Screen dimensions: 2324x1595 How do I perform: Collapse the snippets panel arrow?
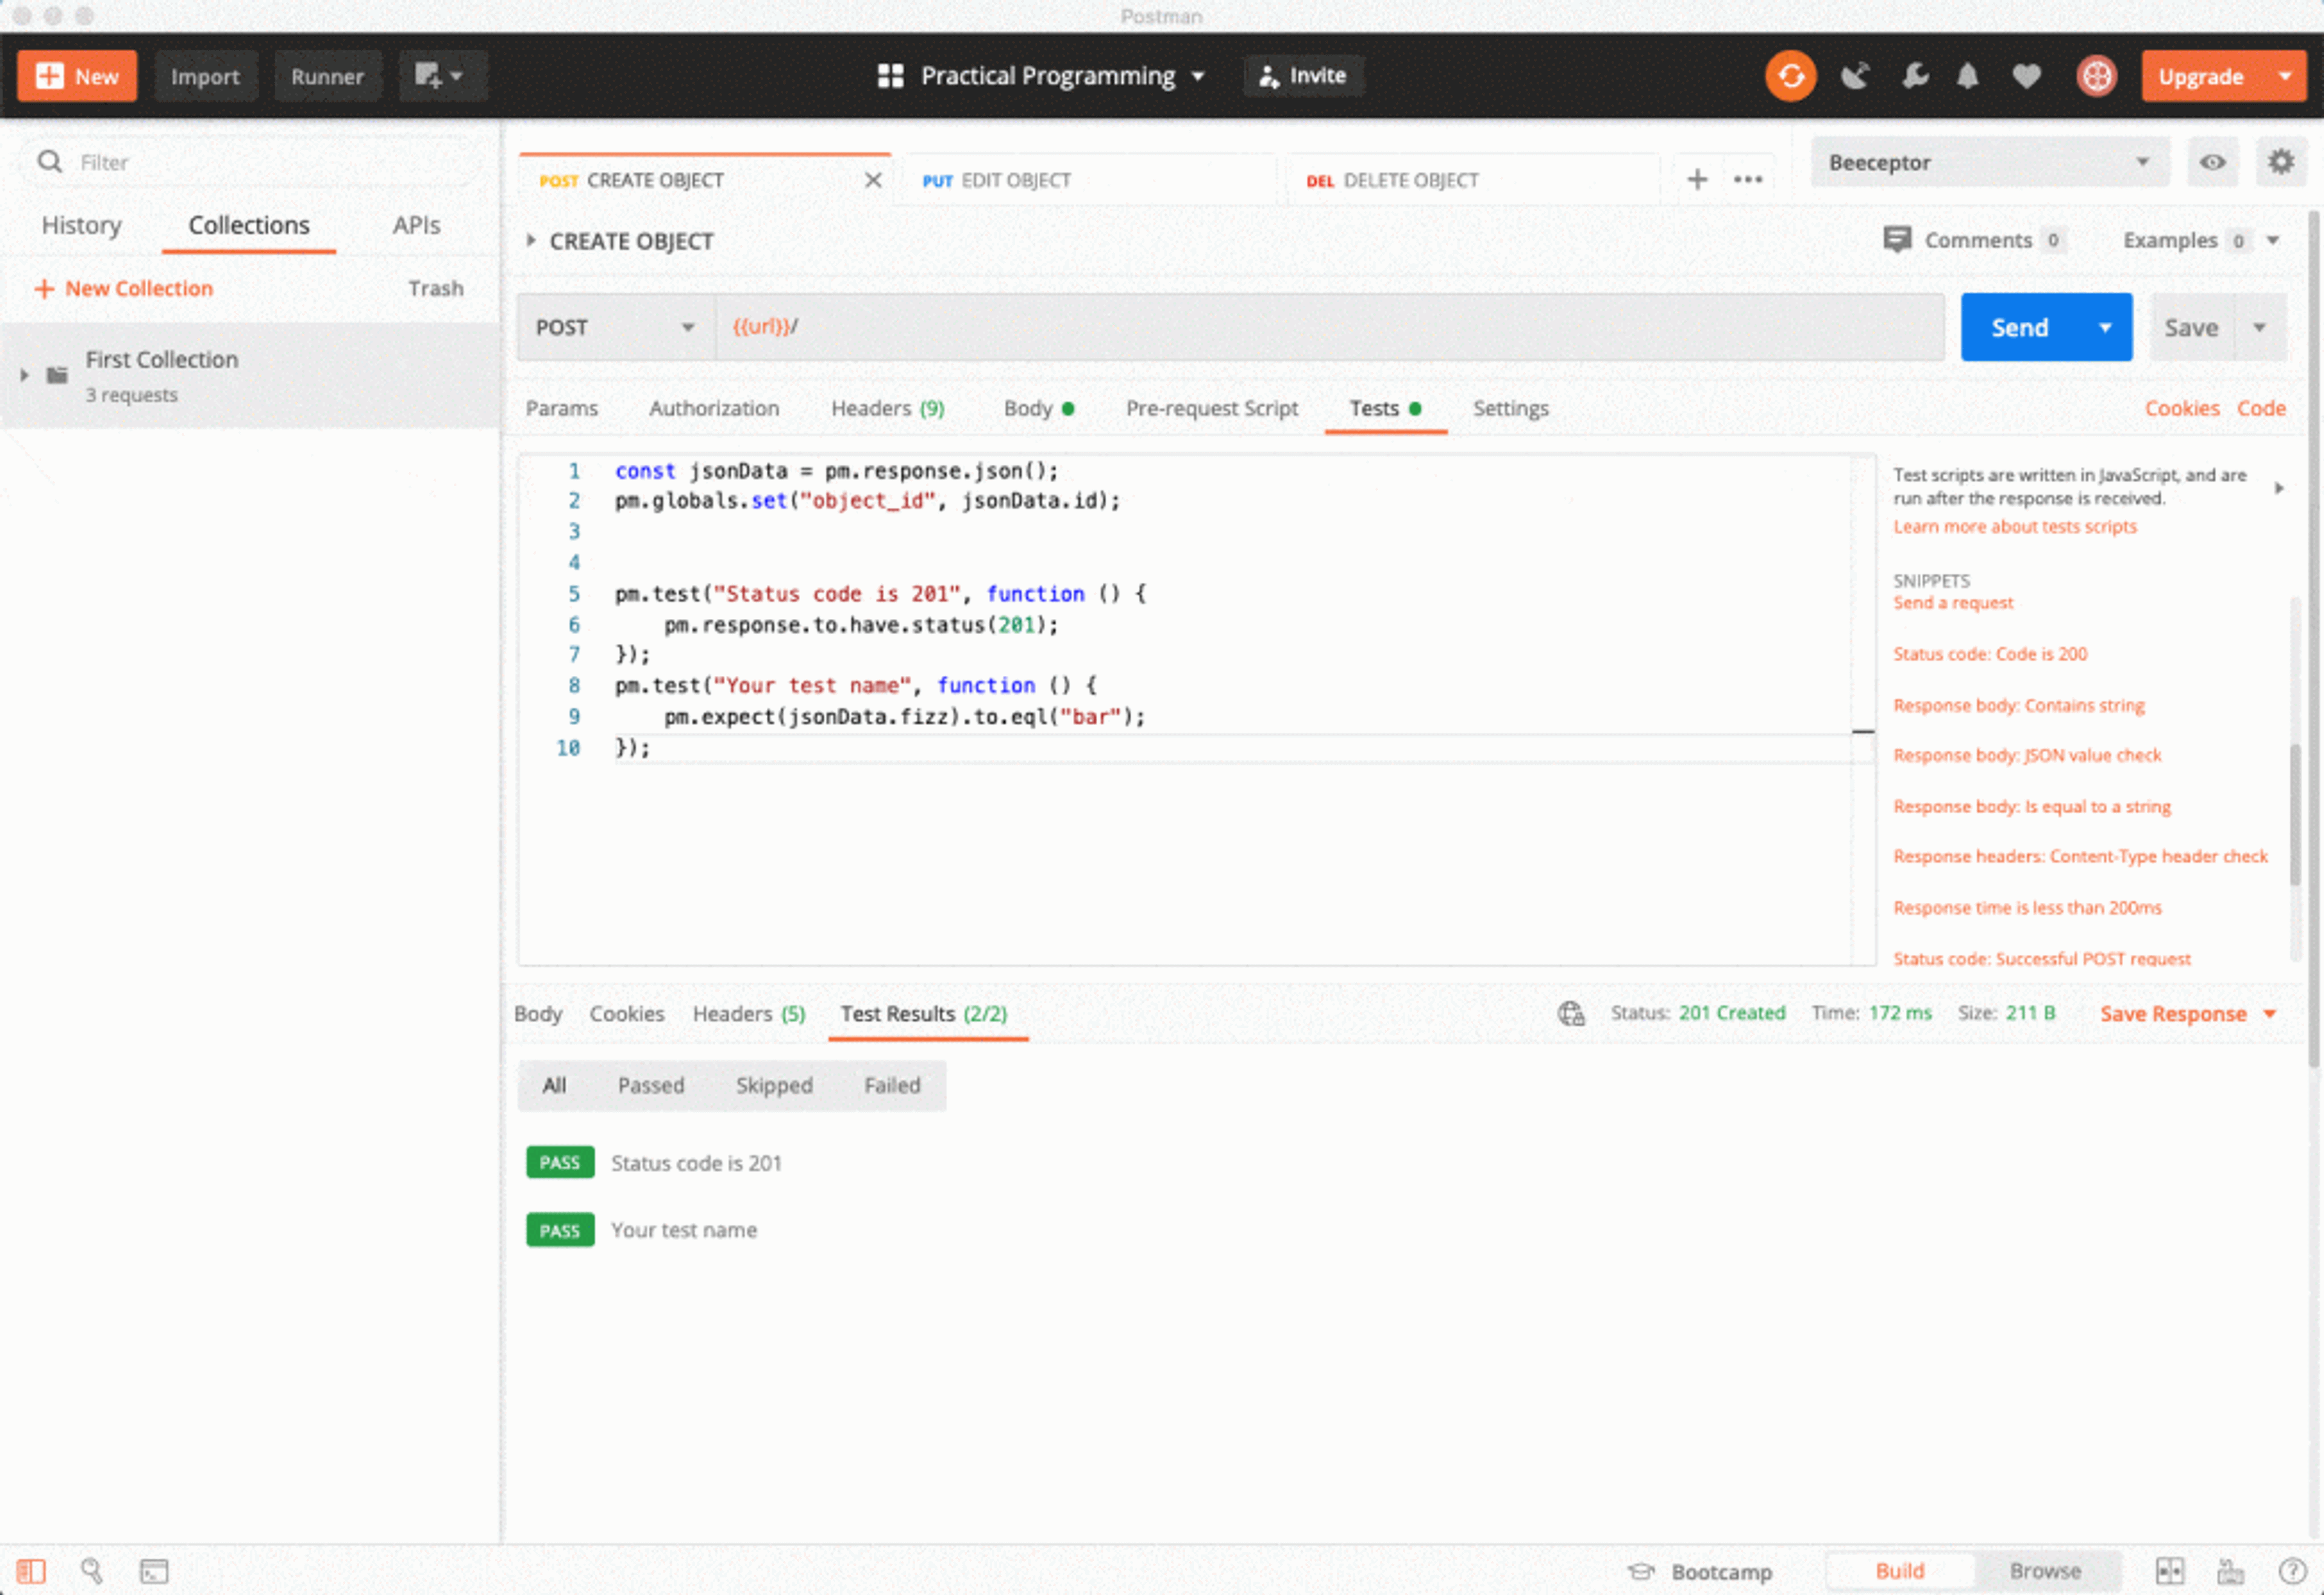(x=2279, y=488)
